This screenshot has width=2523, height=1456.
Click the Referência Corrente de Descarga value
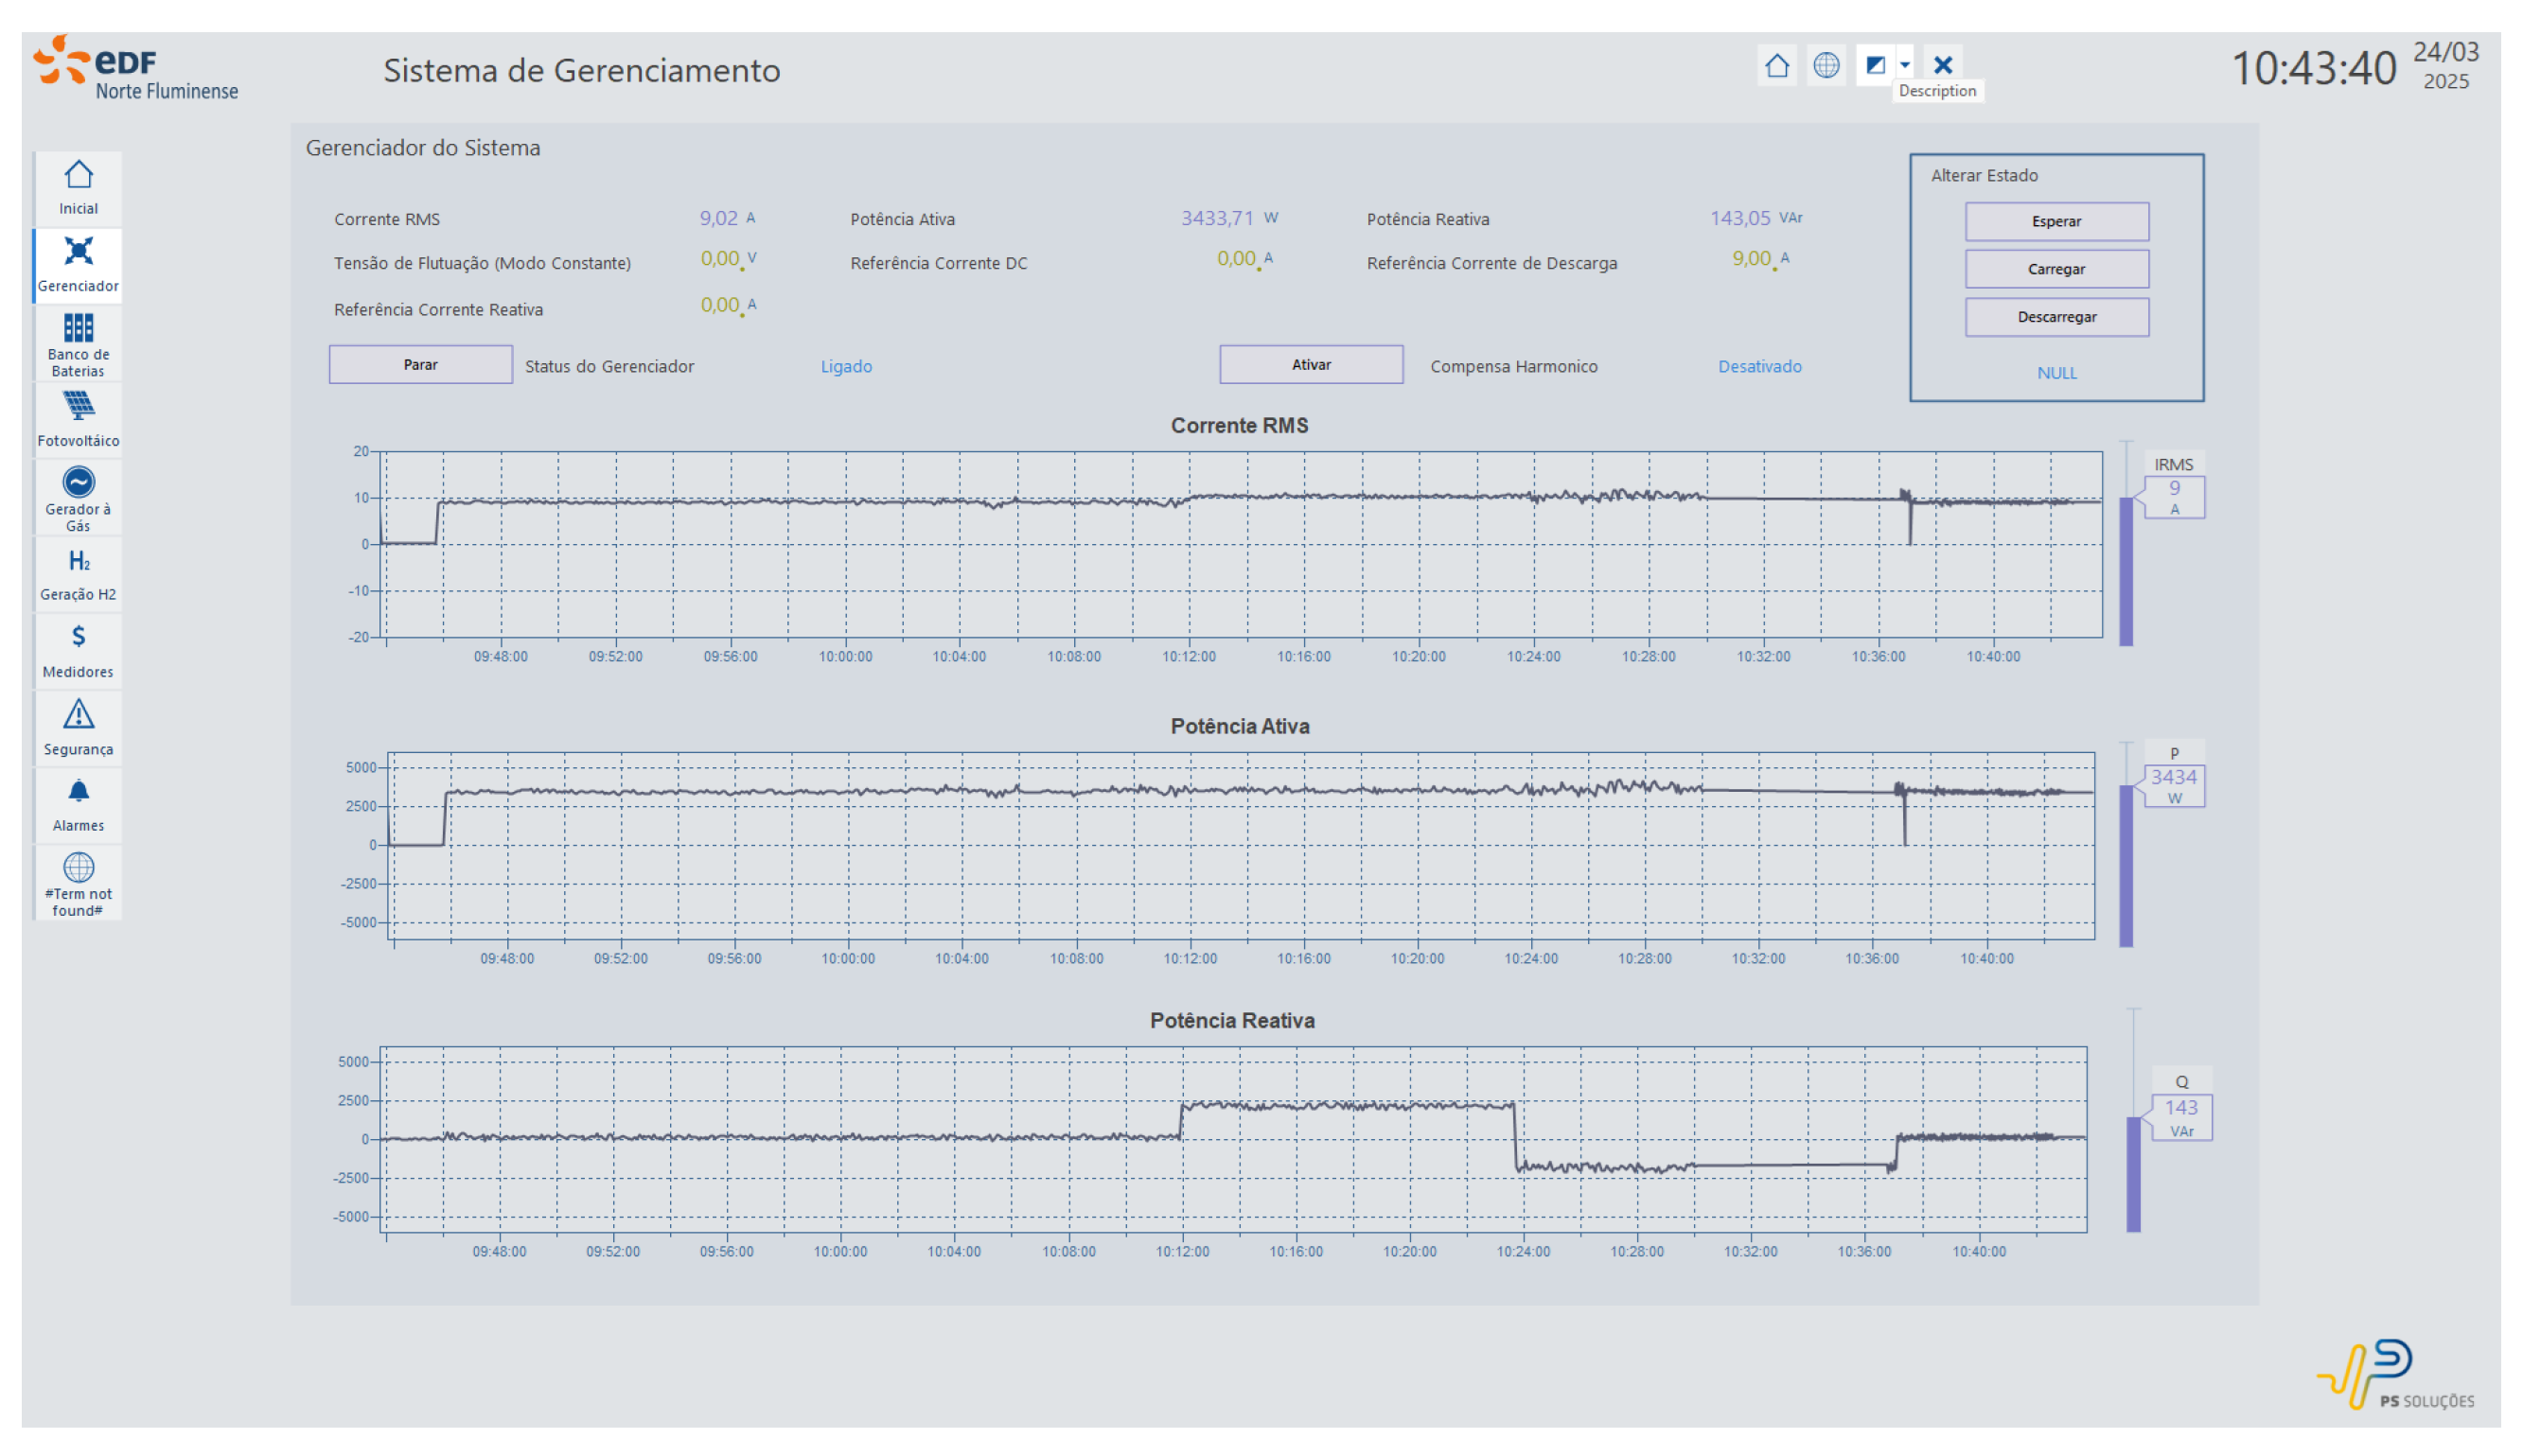click(1751, 259)
